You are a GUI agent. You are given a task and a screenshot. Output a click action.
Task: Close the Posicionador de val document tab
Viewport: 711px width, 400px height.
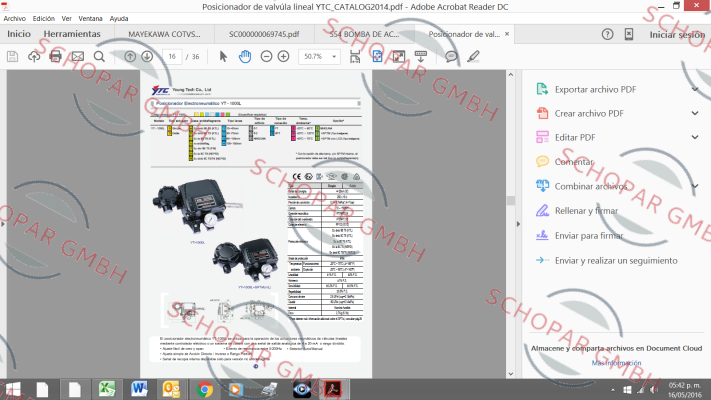(507, 34)
